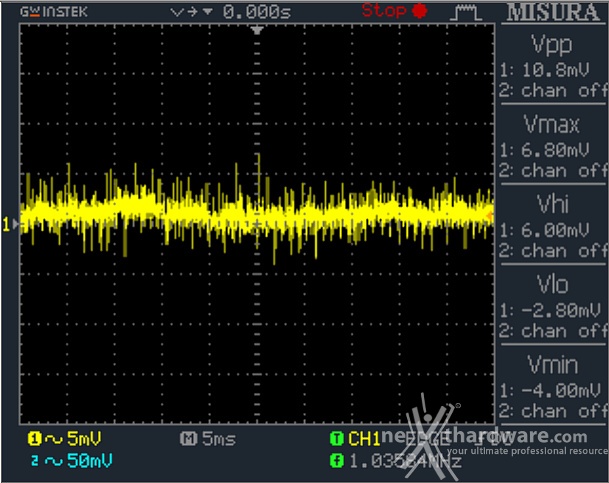609x483 pixels.
Task: Click the GW Instek logo
Action: (x=54, y=12)
